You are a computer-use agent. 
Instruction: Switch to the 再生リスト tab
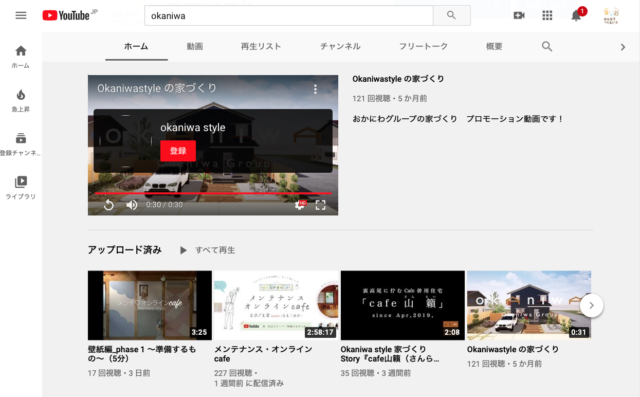point(260,47)
